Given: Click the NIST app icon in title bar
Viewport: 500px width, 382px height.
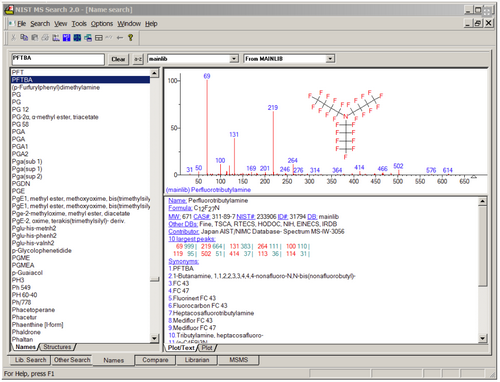Looking at the screenshot, I should [x=9, y=10].
